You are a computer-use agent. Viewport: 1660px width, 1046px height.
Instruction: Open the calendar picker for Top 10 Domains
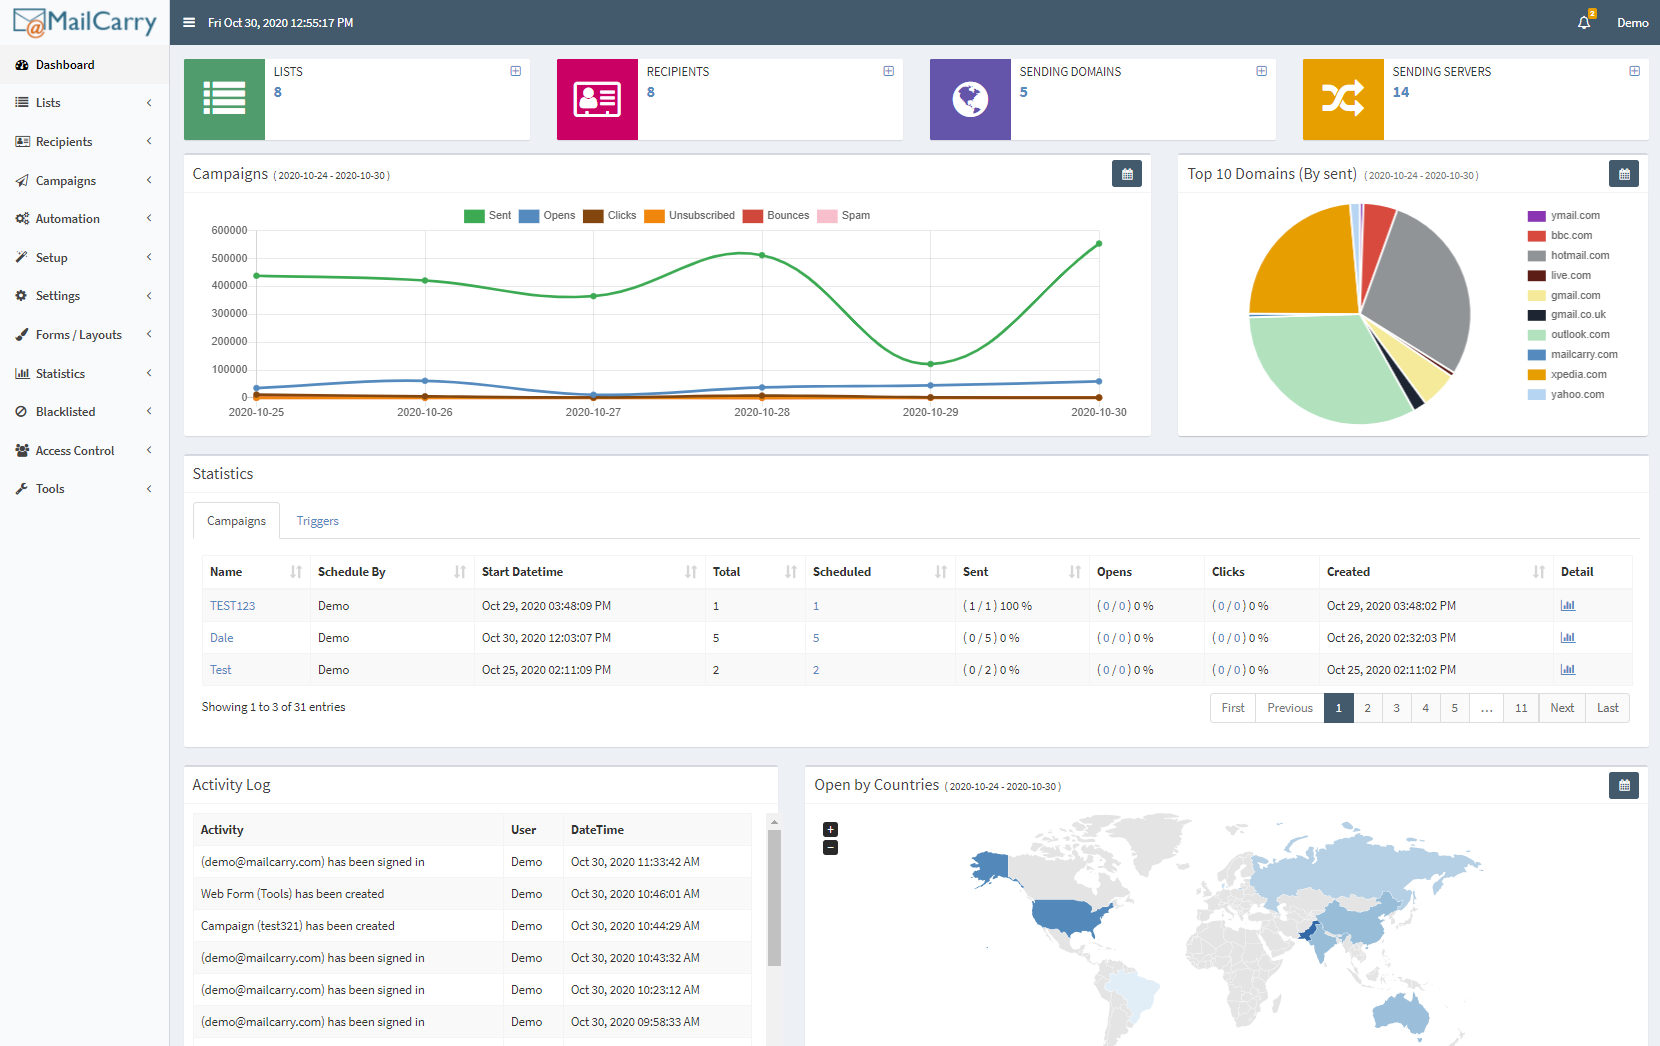[1624, 173]
